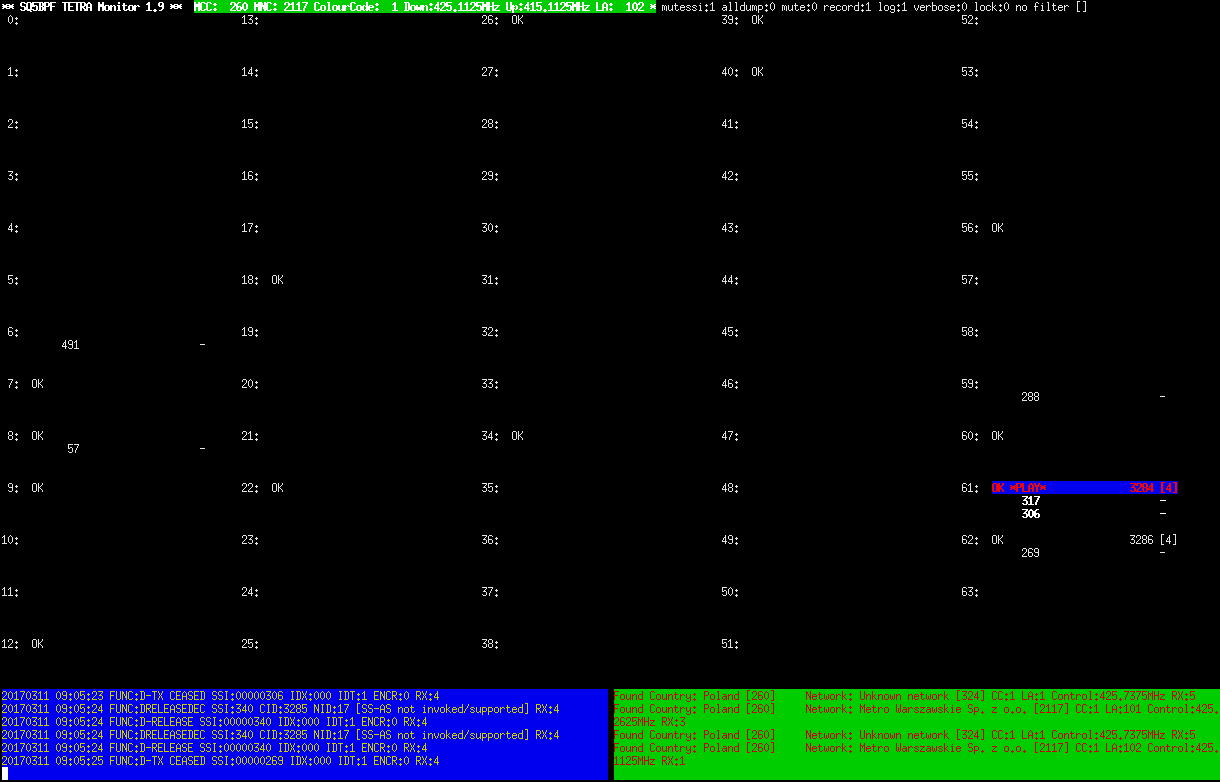Toggle the log:1 flag

click(893, 7)
